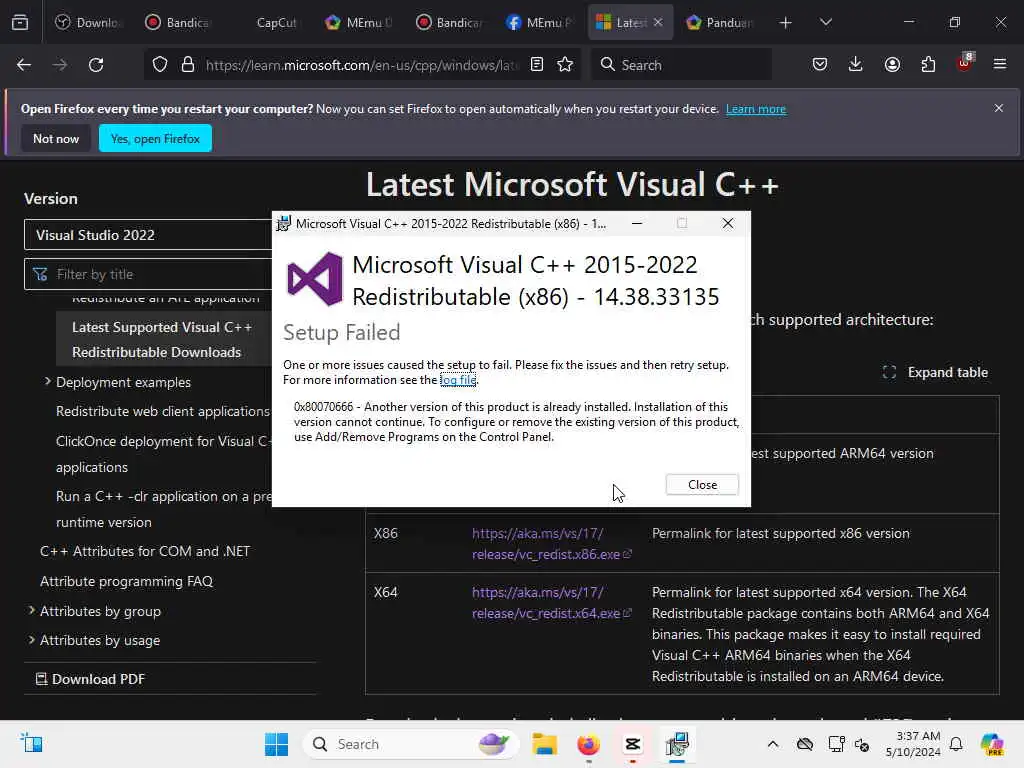Viewport: 1024px width, 768px height.
Task: Dismiss the Firefox startup notification bar
Action: pyautogui.click(x=999, y=108)
